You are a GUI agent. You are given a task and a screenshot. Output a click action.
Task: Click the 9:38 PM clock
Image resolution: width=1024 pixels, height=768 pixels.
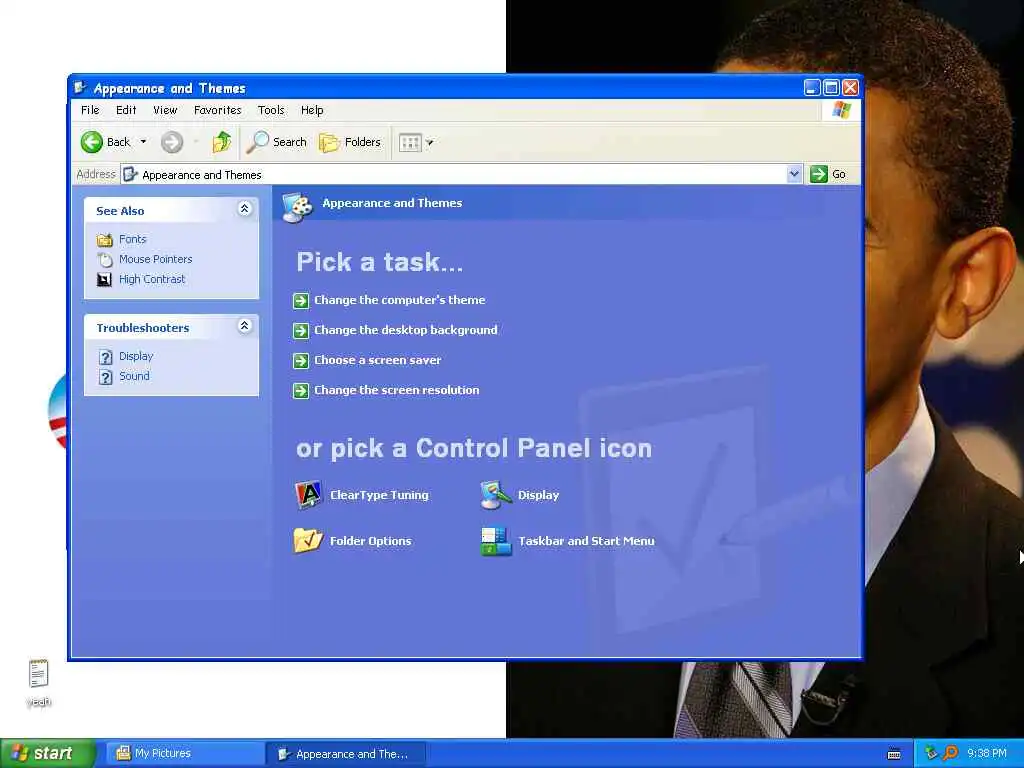pos(987,754)
